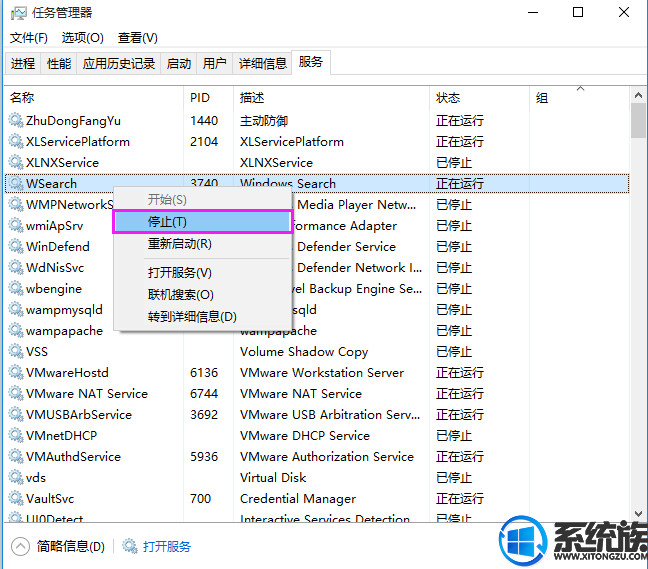The width and height of the screenshot is (648, 569).
Task: Choose 联机搜索(O) in the context menu
Action: [202, 295]
